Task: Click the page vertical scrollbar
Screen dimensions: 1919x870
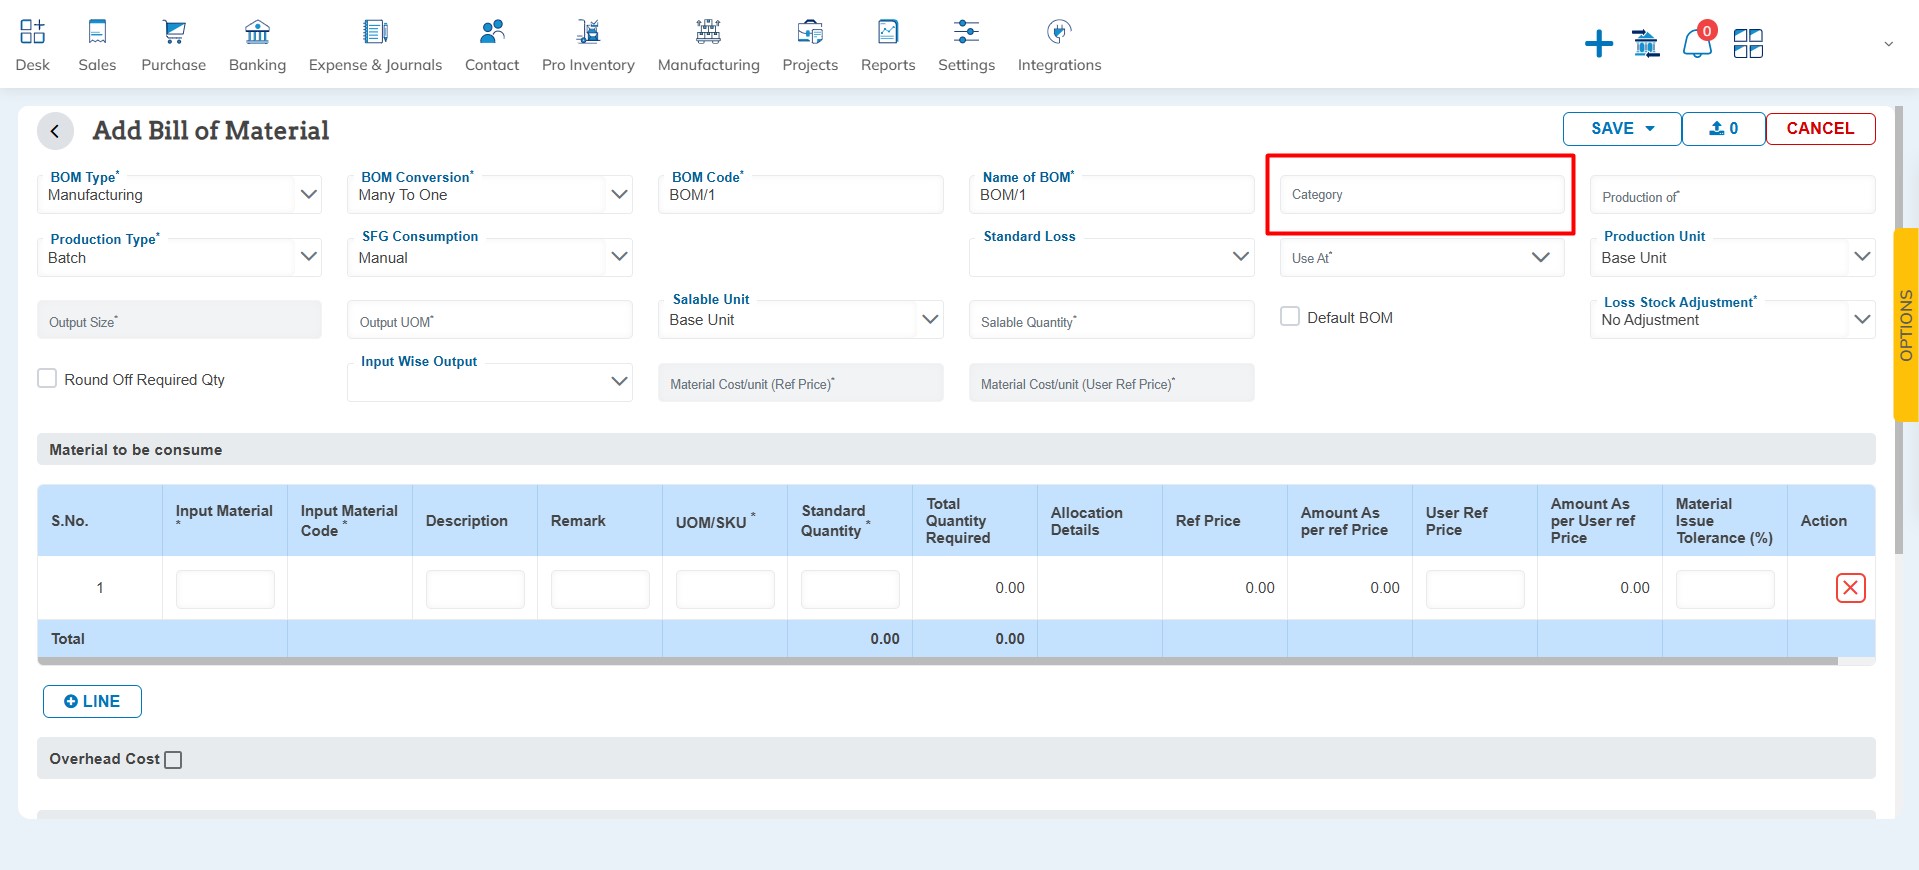Action: 1899,330
